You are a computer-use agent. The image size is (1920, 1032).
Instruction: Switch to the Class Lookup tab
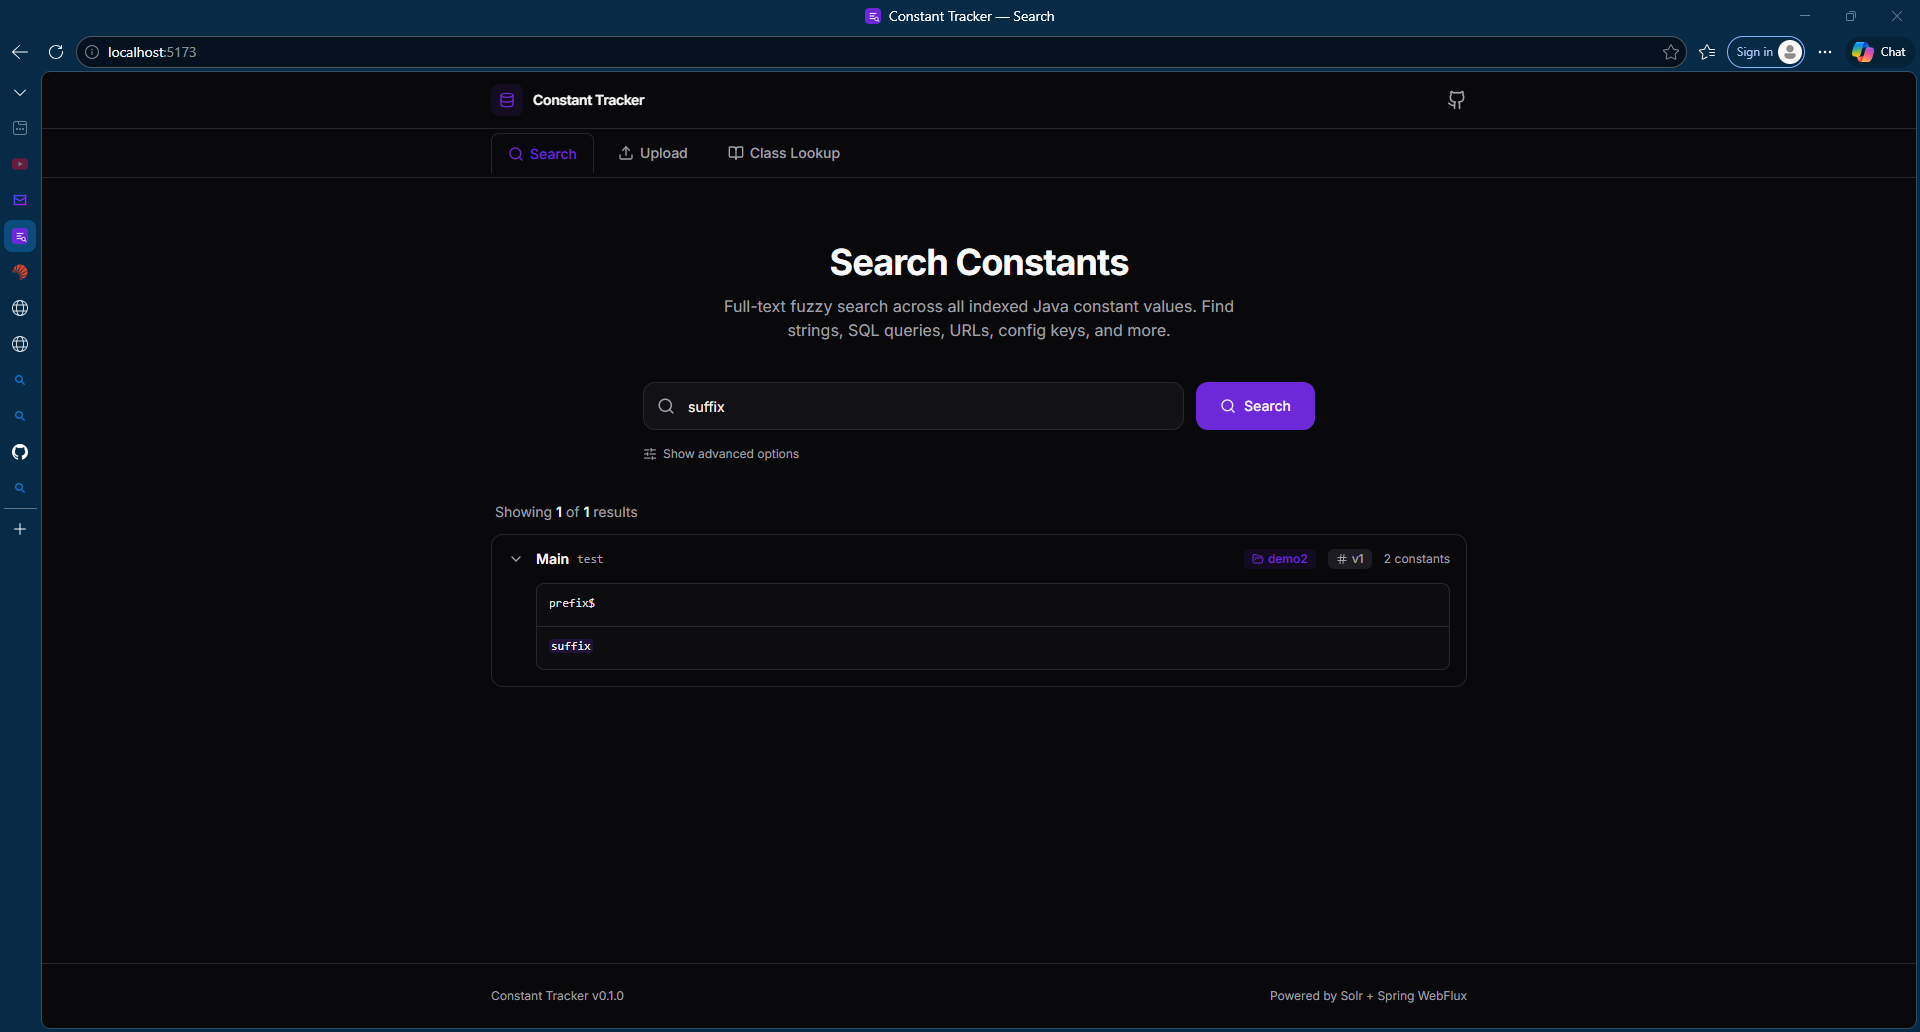[783, 153]
